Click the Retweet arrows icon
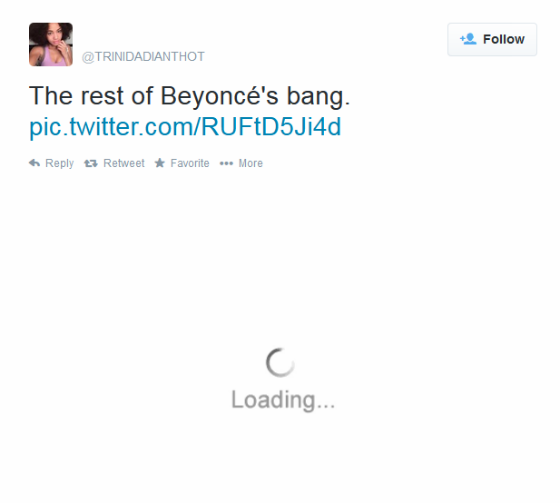Image resolution: width=560 pixels, height=503 pixels. point(91,164)
